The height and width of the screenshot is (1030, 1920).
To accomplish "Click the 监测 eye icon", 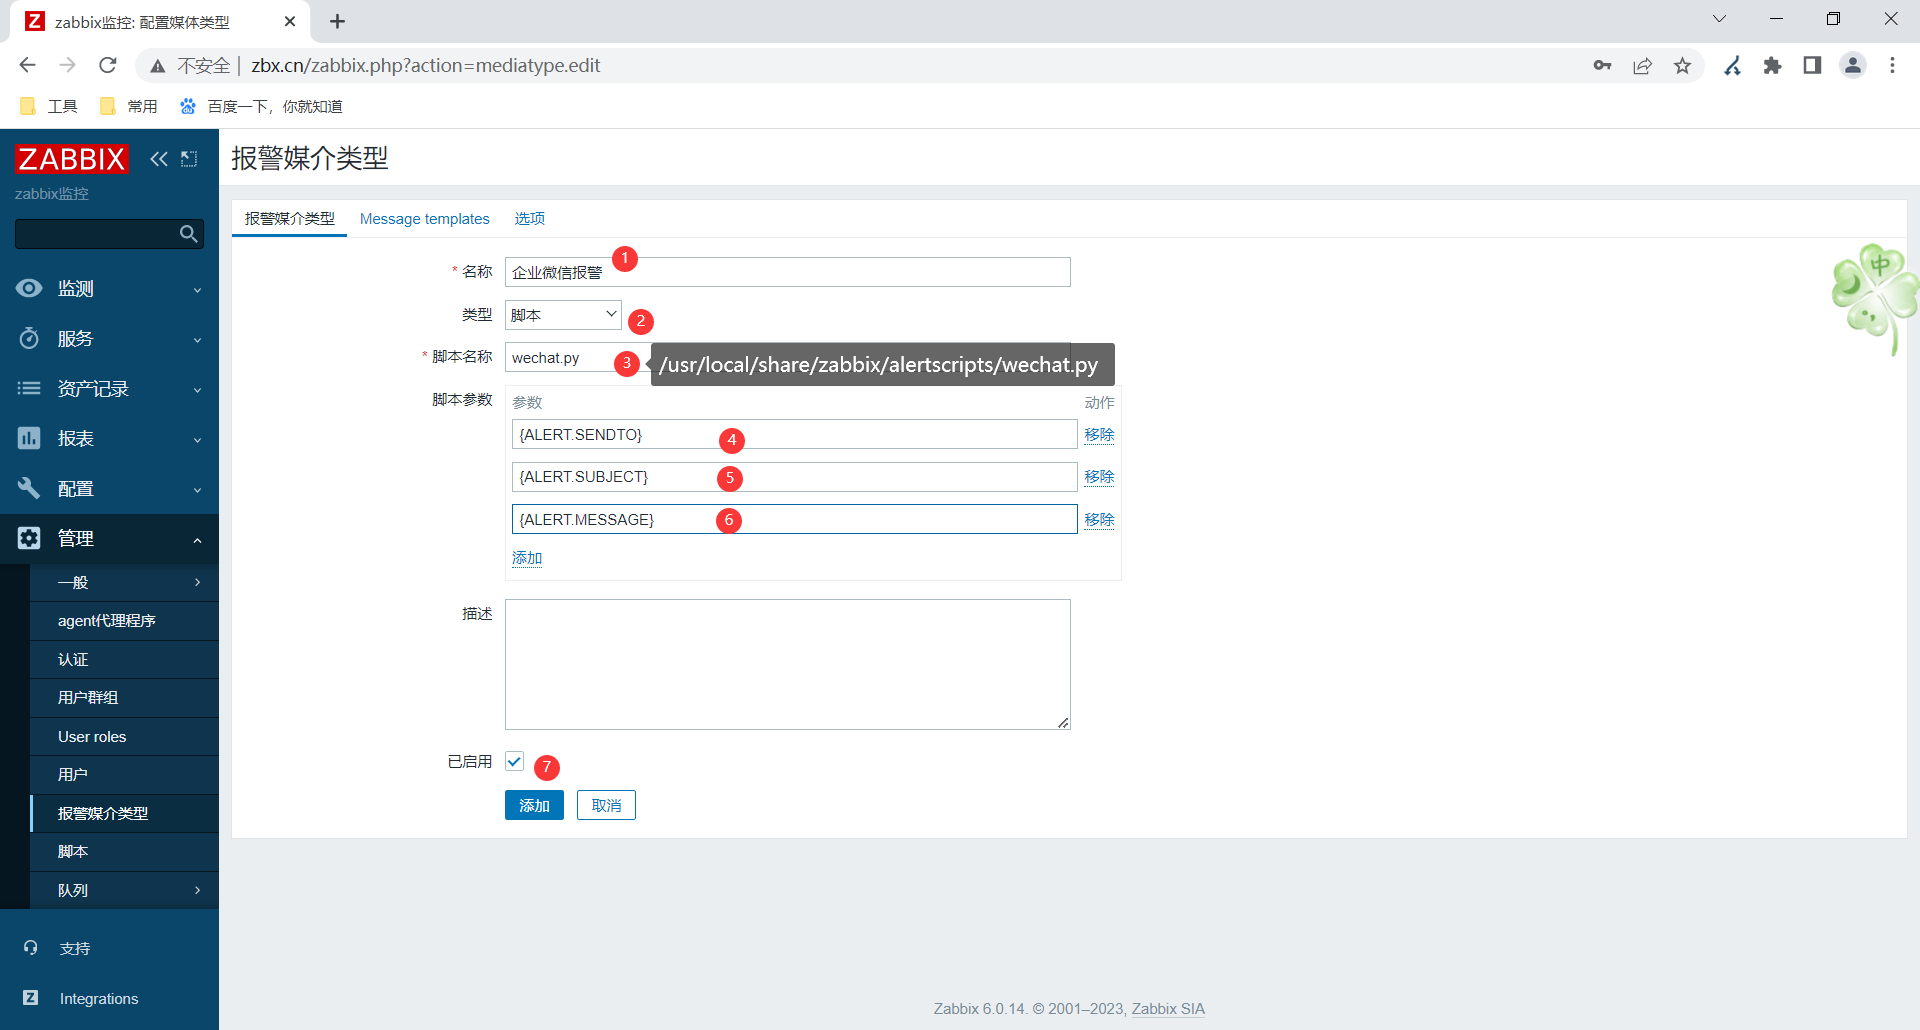I will [29, 288].
